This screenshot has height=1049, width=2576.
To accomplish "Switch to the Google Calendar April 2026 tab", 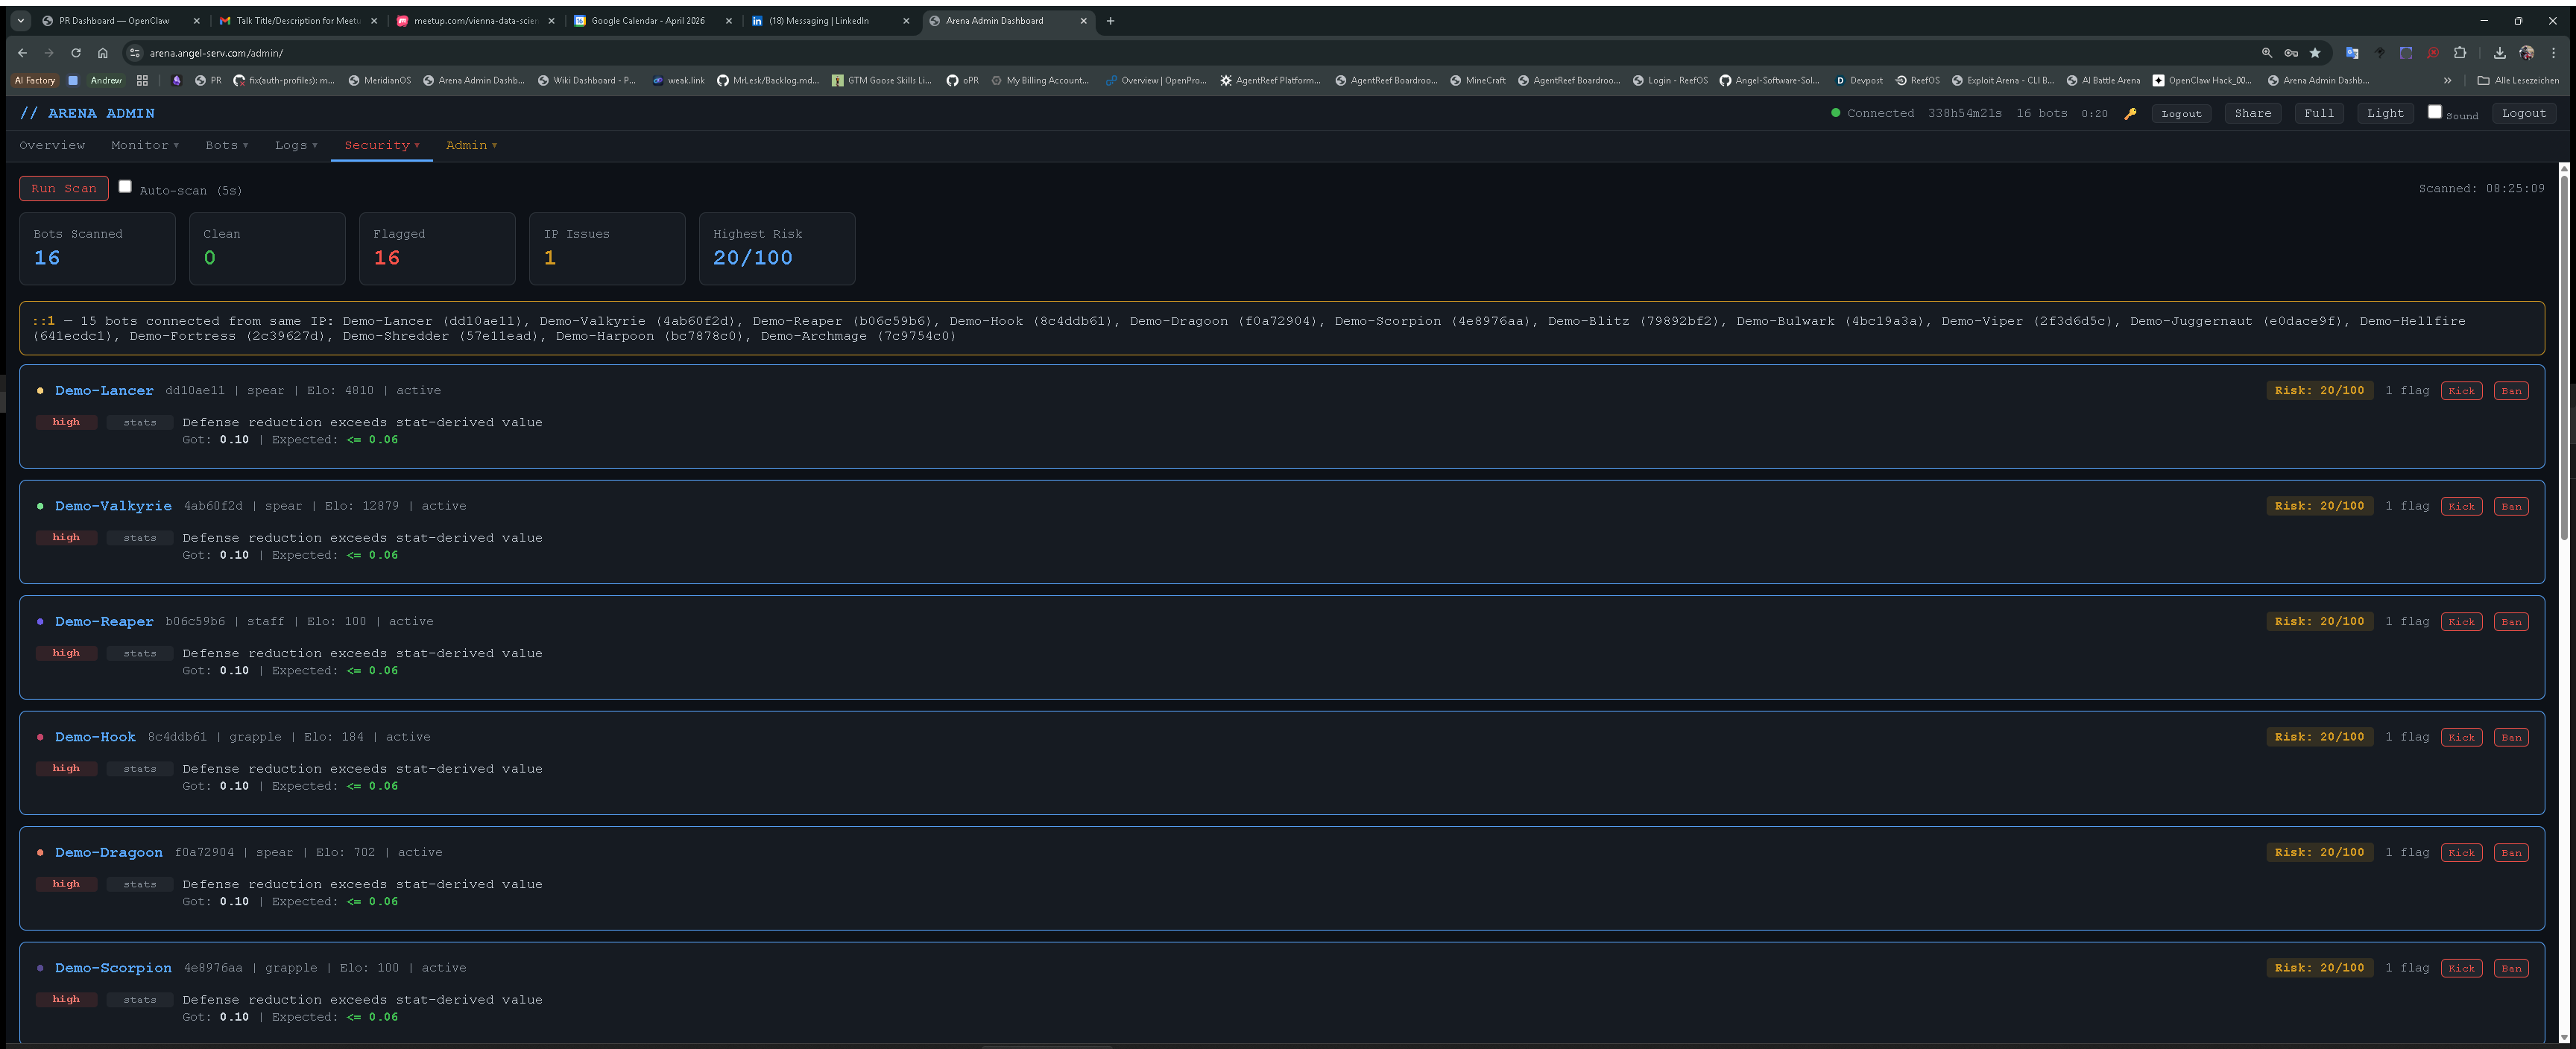I will coord(648,20).
